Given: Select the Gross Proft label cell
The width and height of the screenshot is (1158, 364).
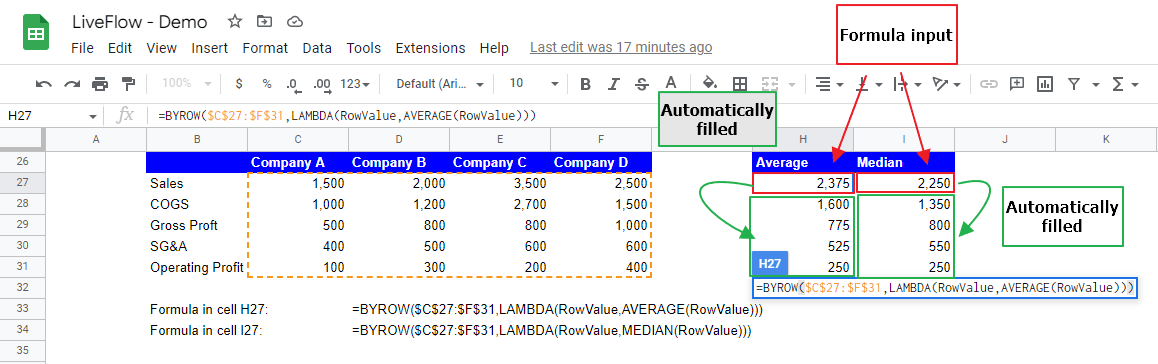Looking at the screenshot, I should (x=196, y=224).
